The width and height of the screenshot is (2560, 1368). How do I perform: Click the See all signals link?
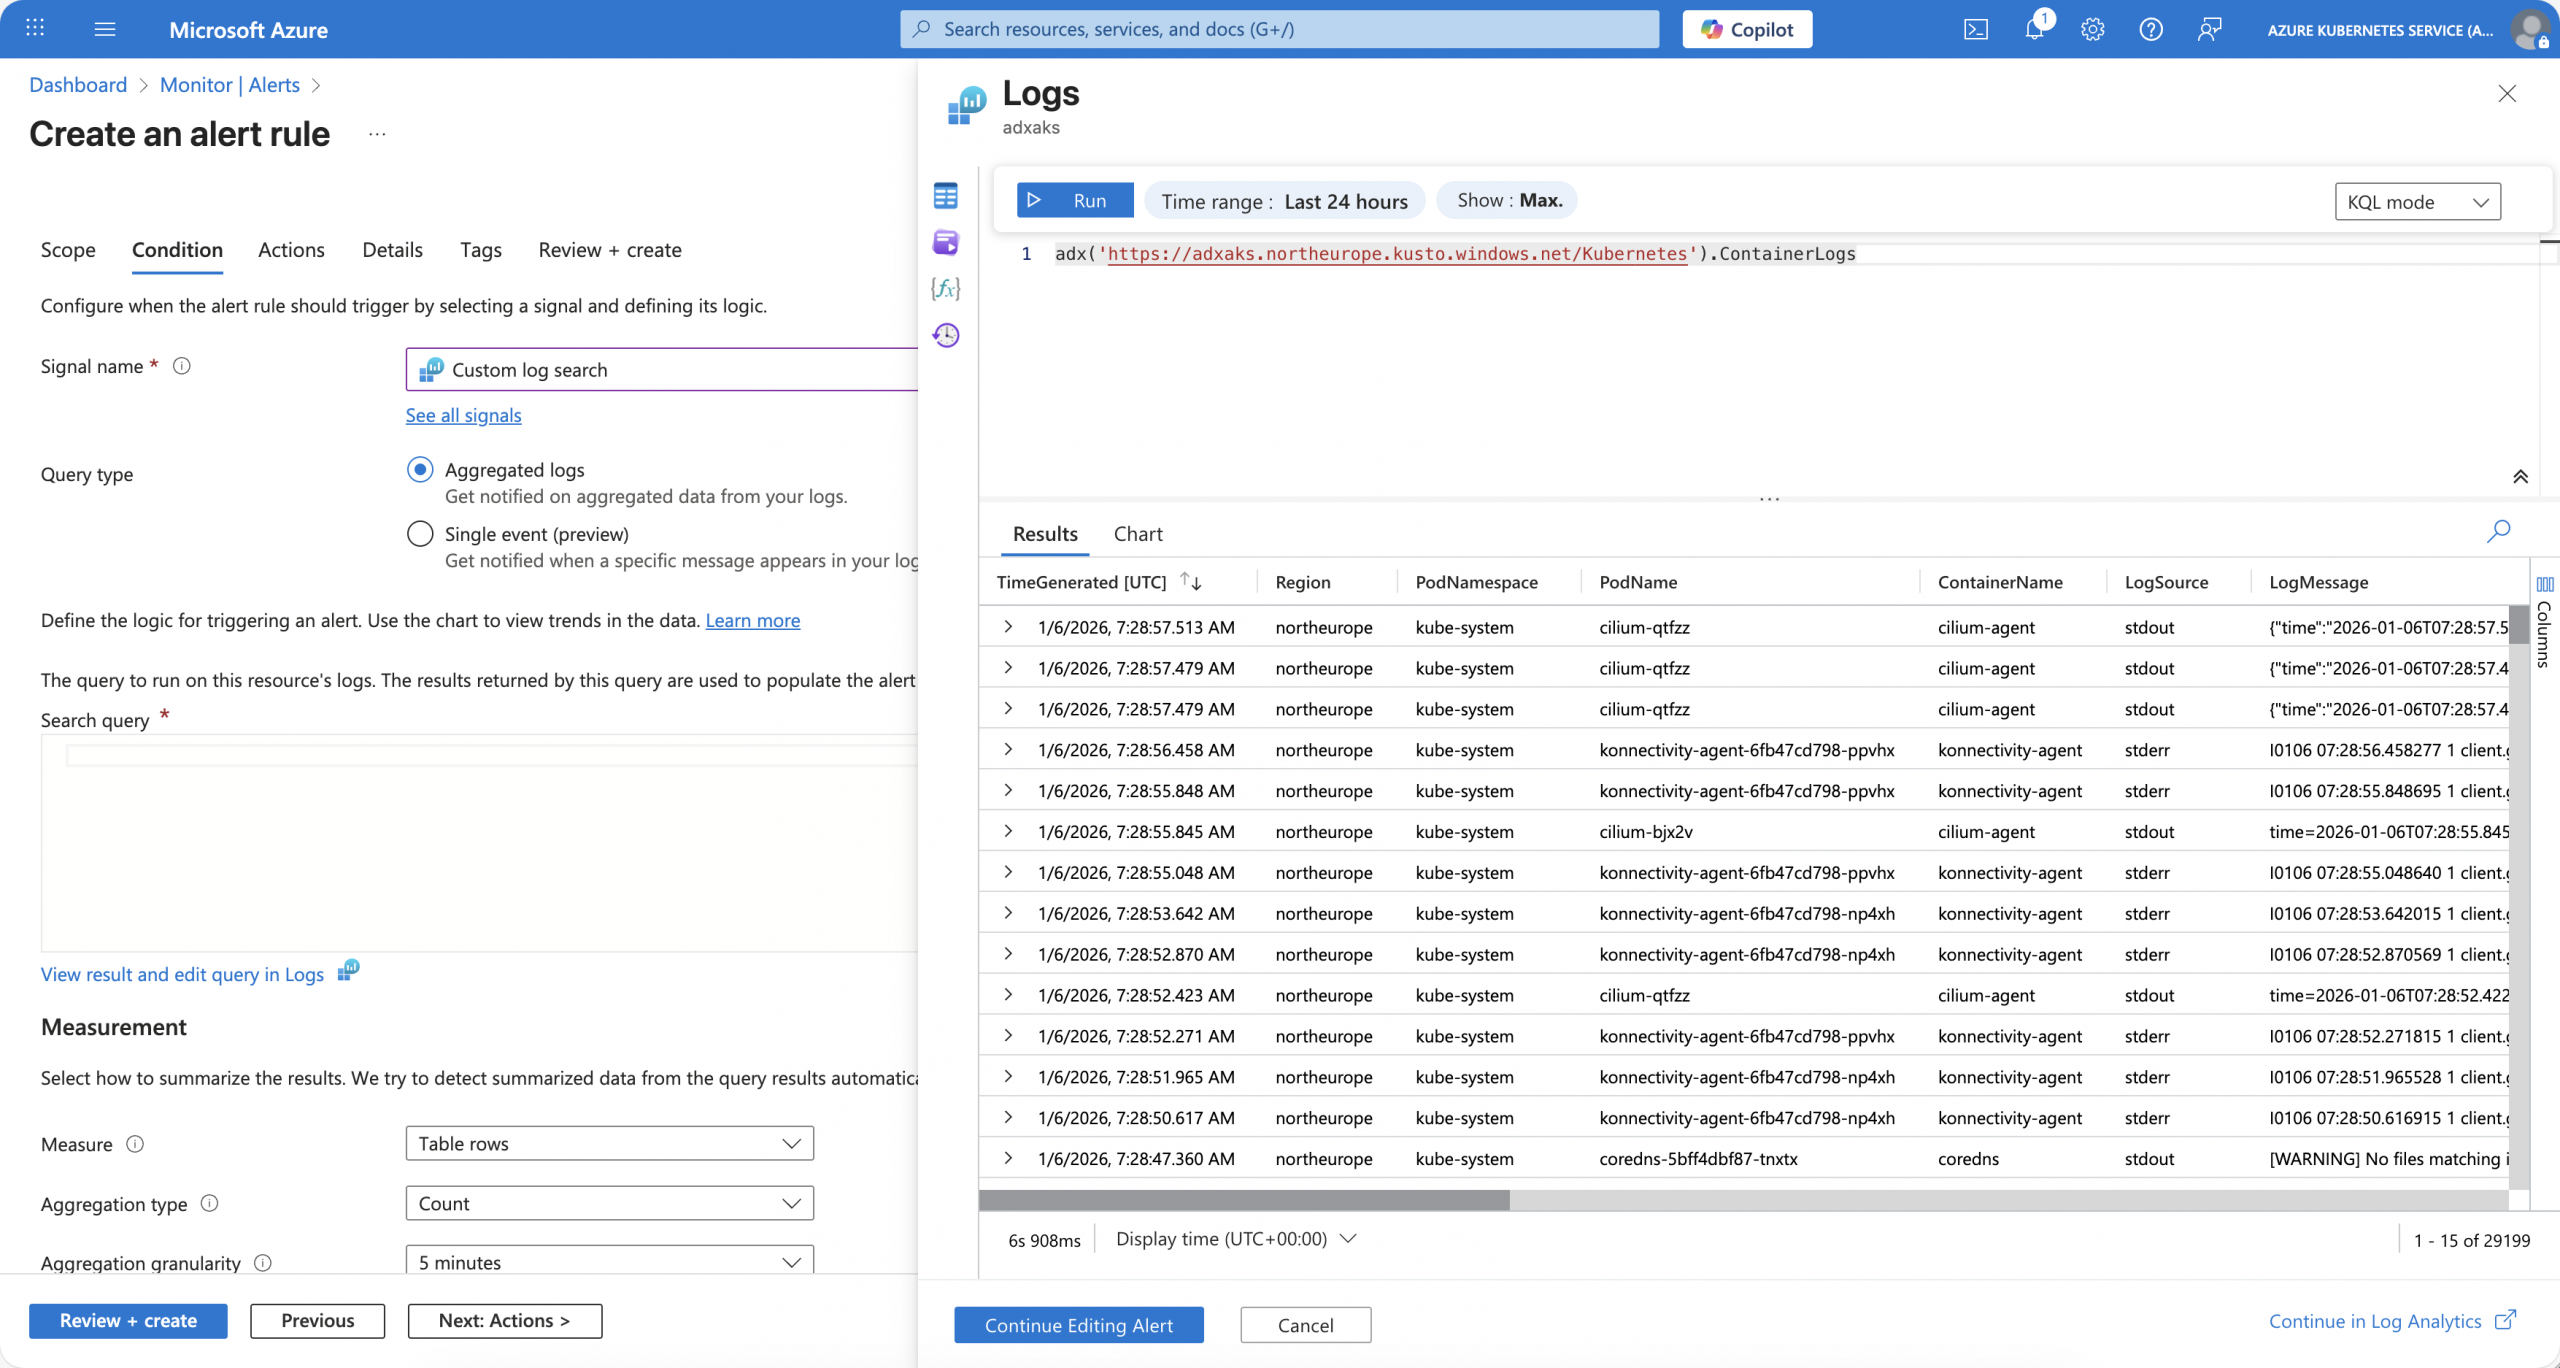463,415
